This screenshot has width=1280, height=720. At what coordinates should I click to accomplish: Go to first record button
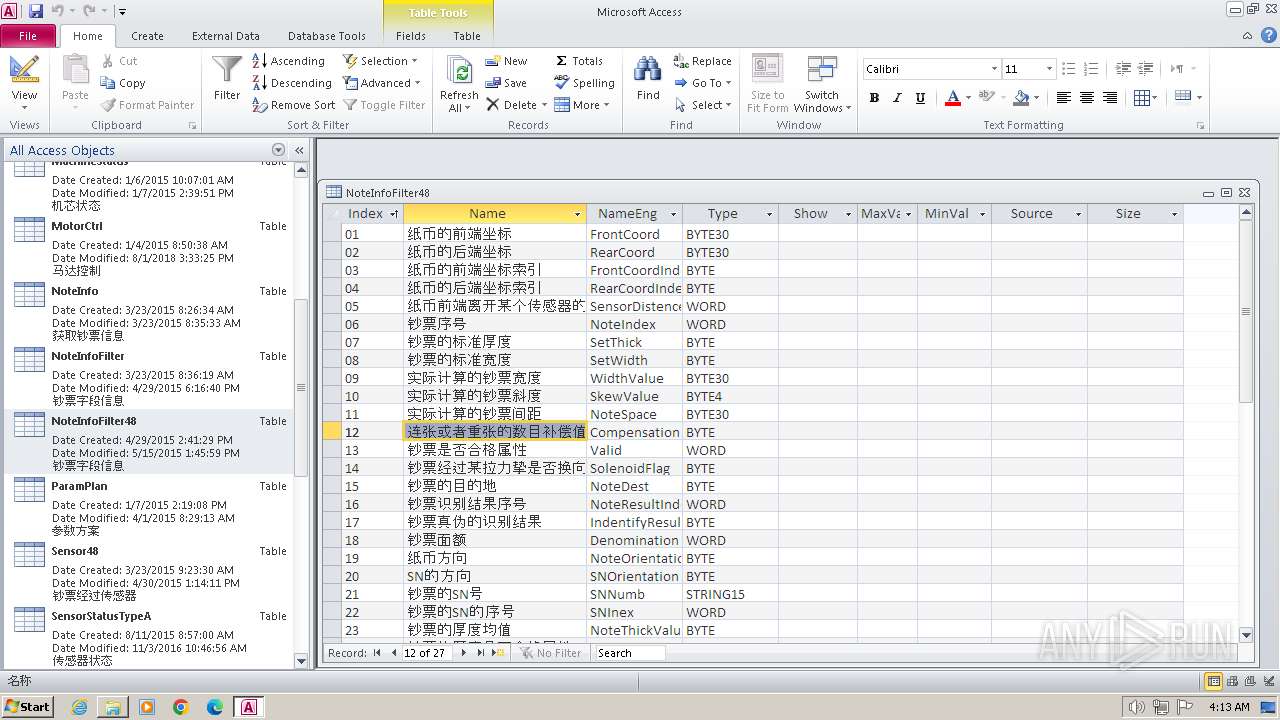(x=377, y=653)
